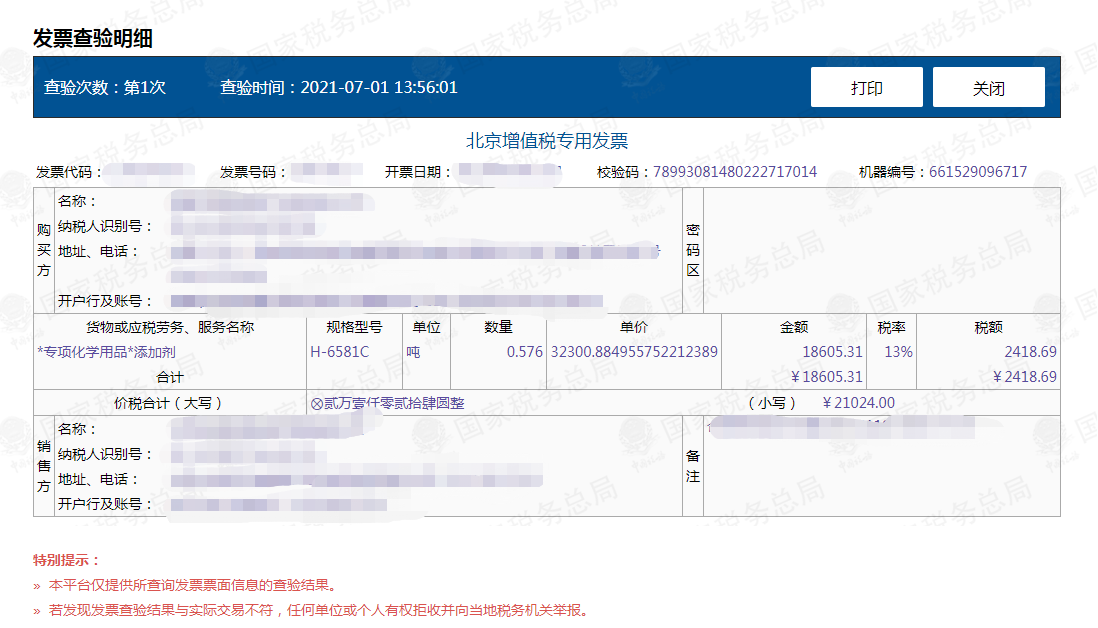
Task: Click the 税率 column header
Action: [891, 327]
